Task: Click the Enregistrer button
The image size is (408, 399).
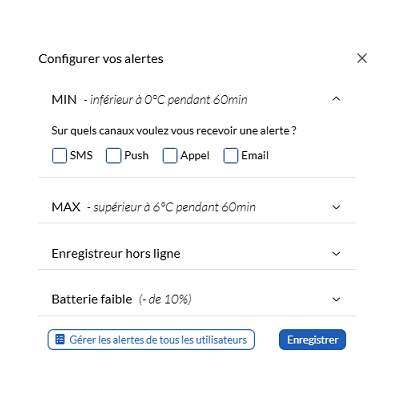Action: click(312, 340)
